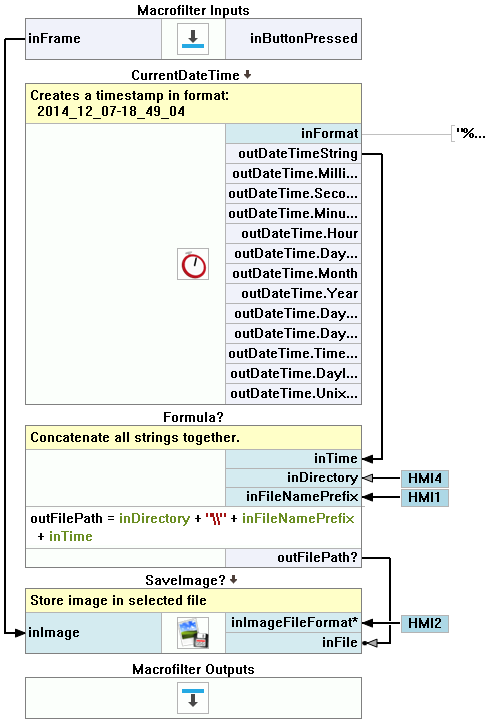This screenshot has height=724, width=500.
Task: Select the HMI2 connection label
Action: 424,623
